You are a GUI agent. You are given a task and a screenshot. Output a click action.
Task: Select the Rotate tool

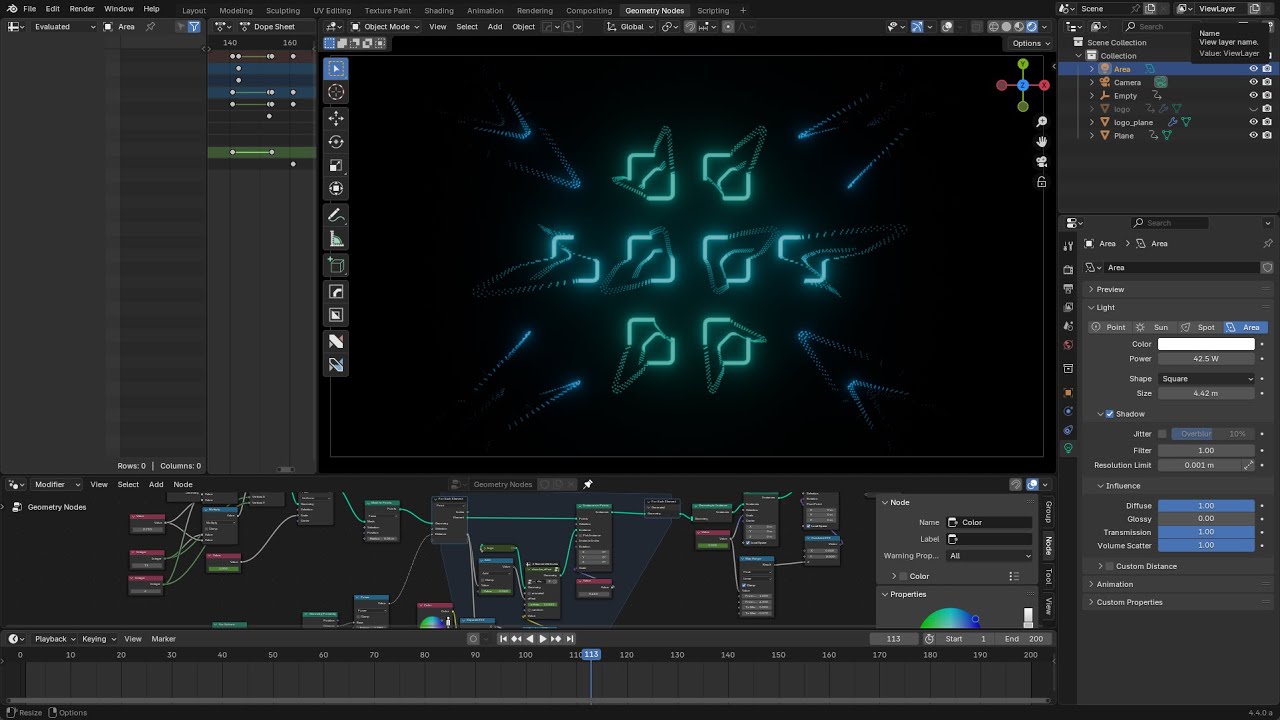point(336,142)
